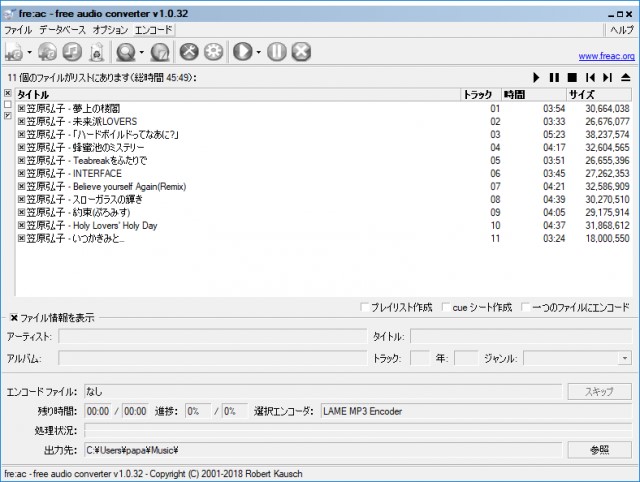Image resolution: width=640 pixels, height=482 pixels.
Task: Open the ジャンル dropdown
Action: (x=625, y=358)
